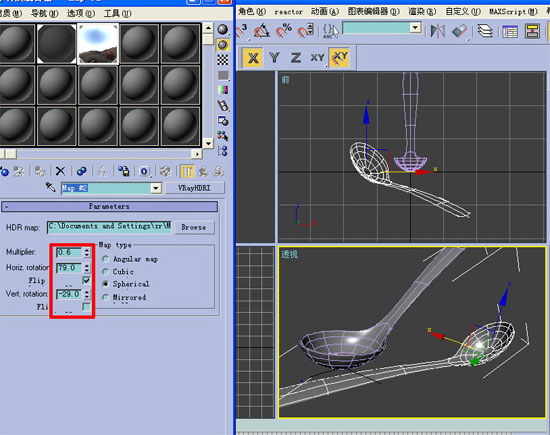The image size is (550, 435).
Task: Open the Layer Manager icon
Action: tap(485, 31)
